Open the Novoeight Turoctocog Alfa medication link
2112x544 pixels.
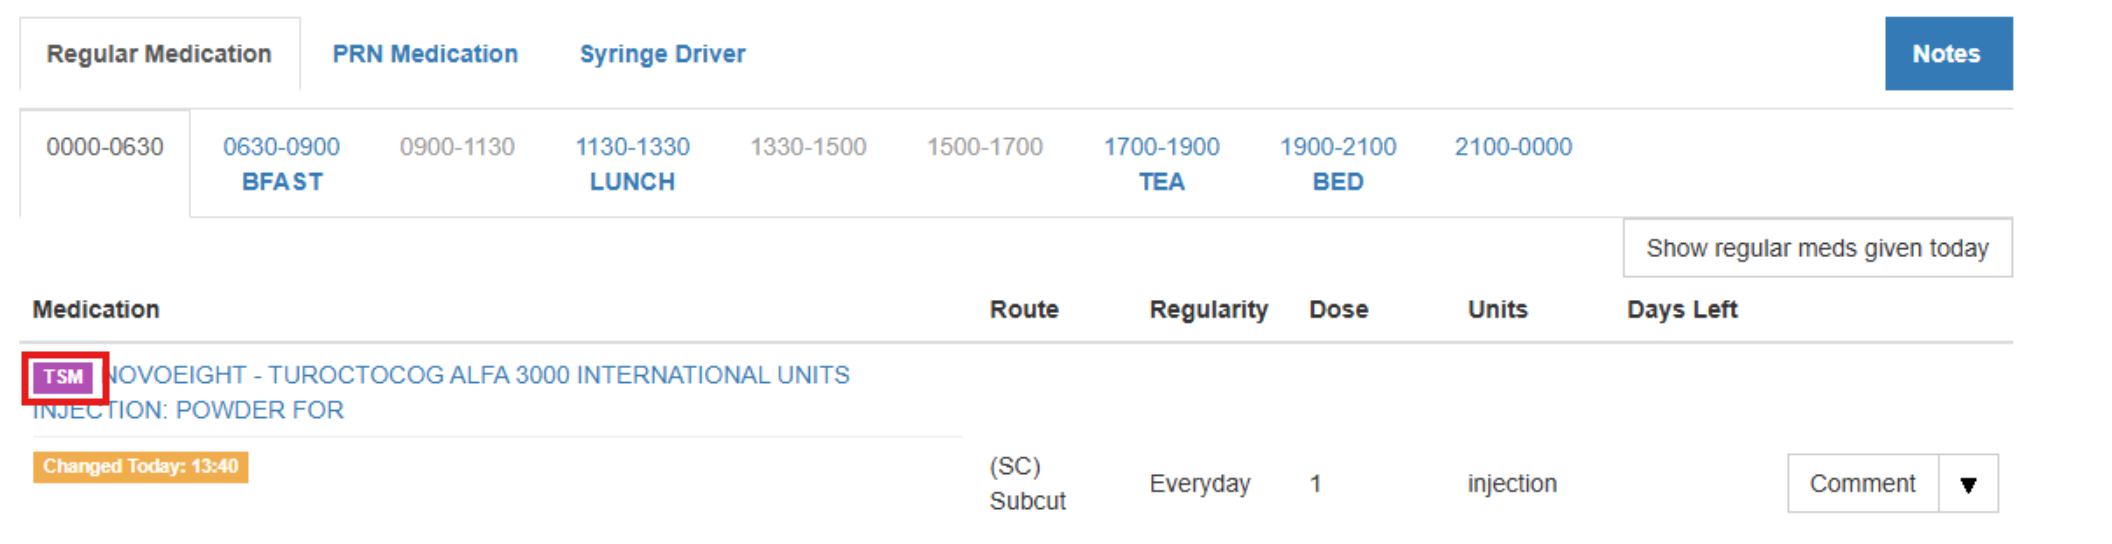(x=476, y=376)
